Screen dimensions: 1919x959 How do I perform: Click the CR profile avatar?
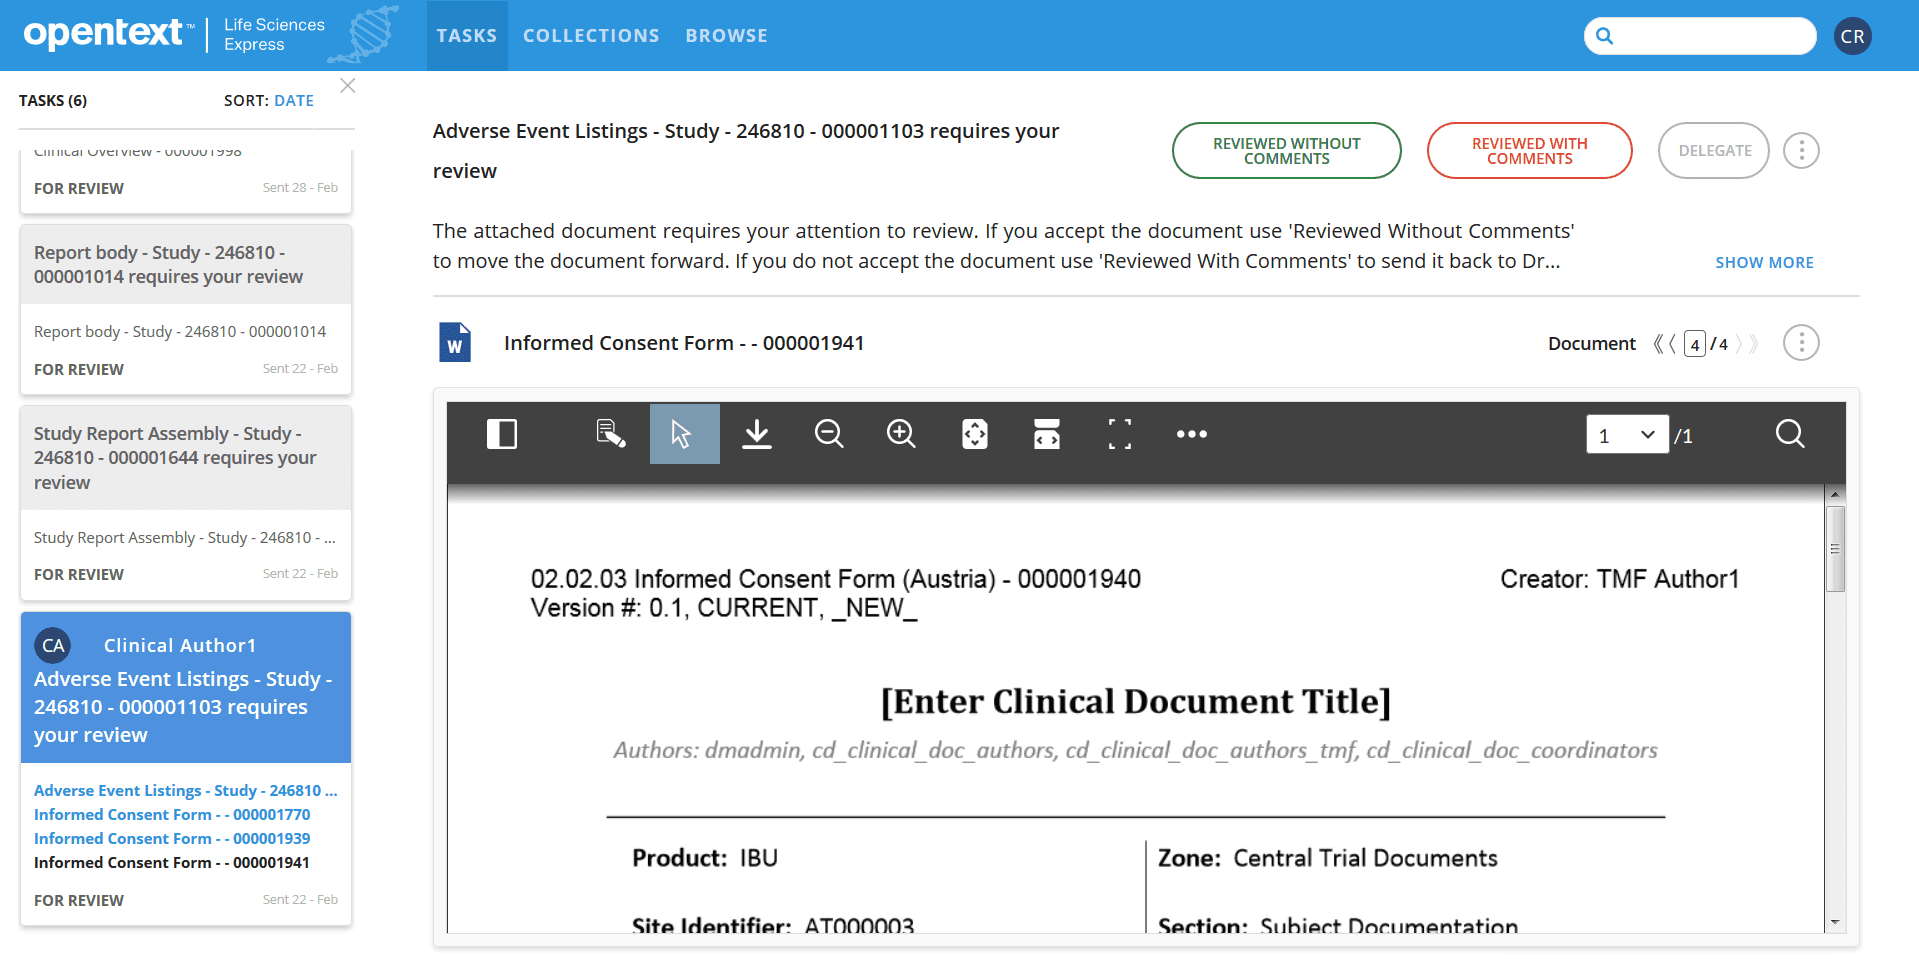(x=1852, y=35)
